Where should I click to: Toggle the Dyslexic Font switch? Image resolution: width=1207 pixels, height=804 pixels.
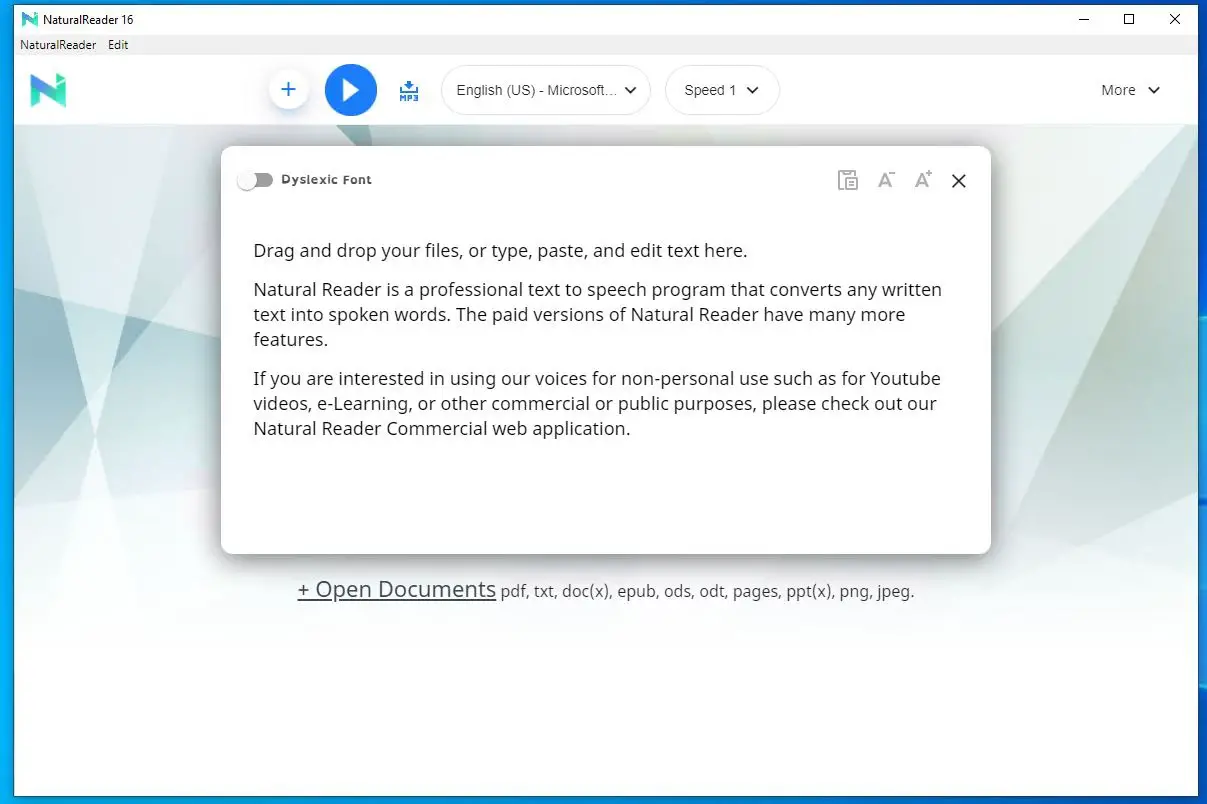[255, 180]
